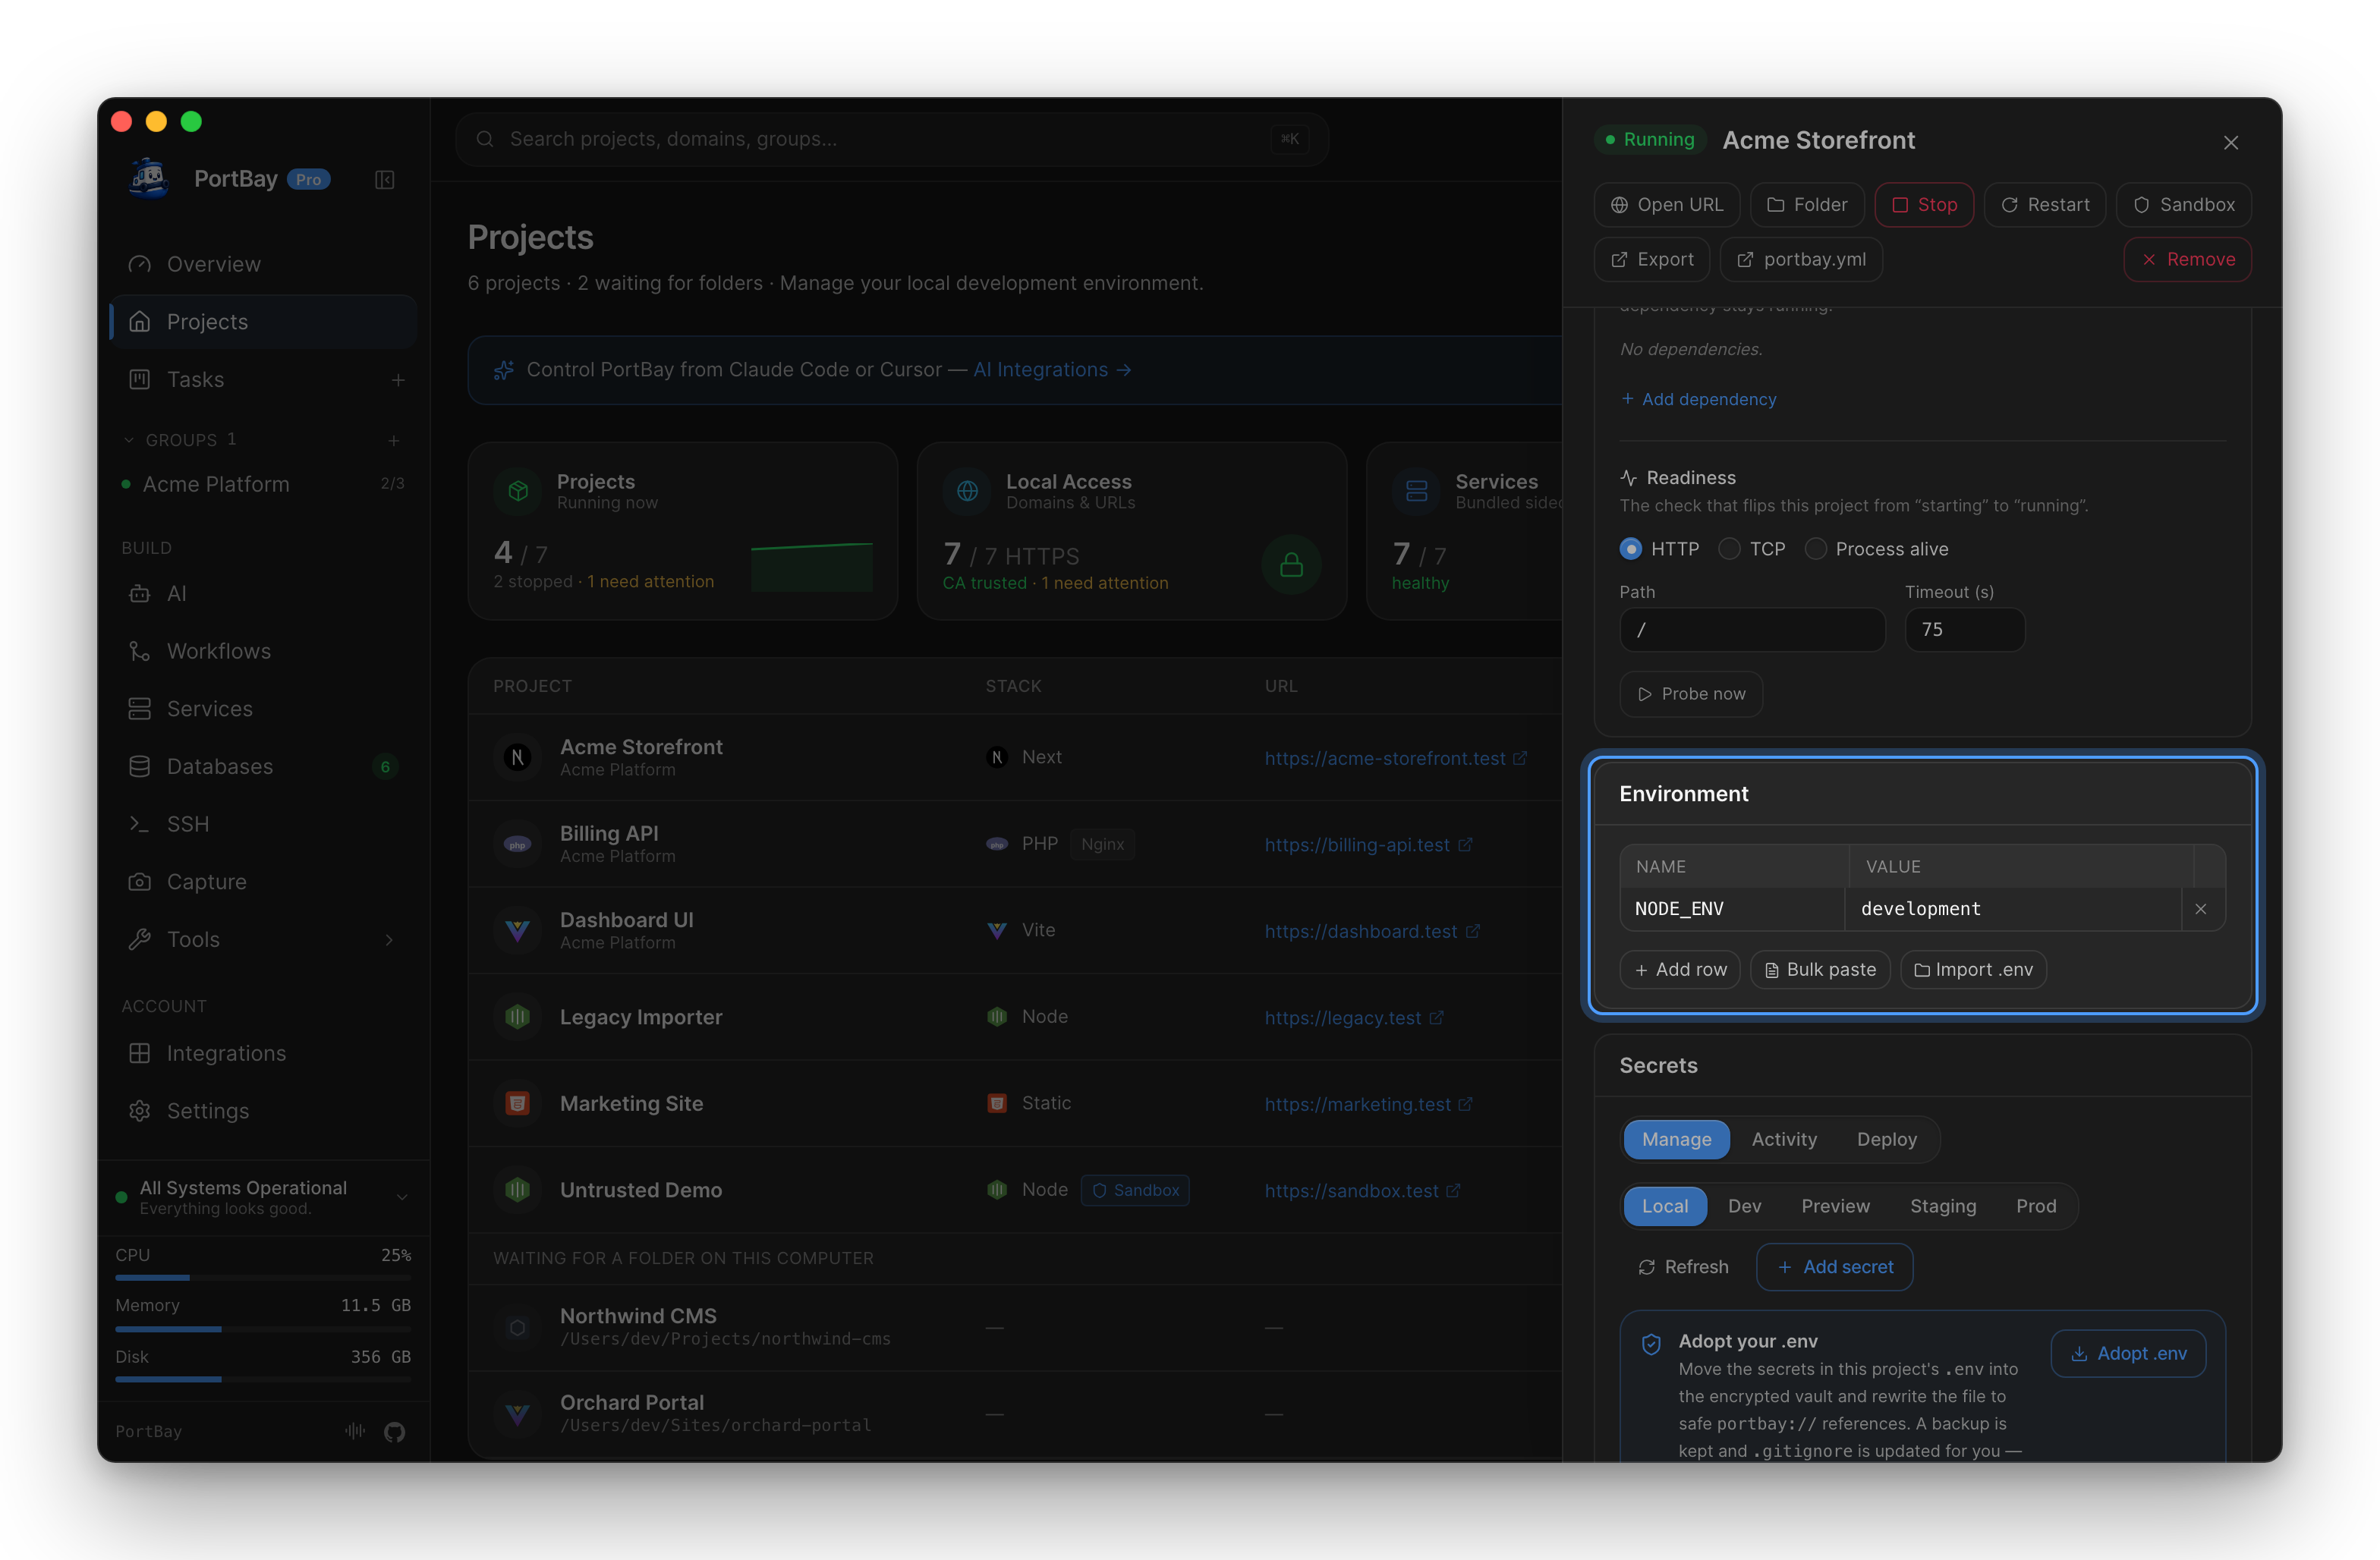Open Workflows in the sidebar

point(263,651)
